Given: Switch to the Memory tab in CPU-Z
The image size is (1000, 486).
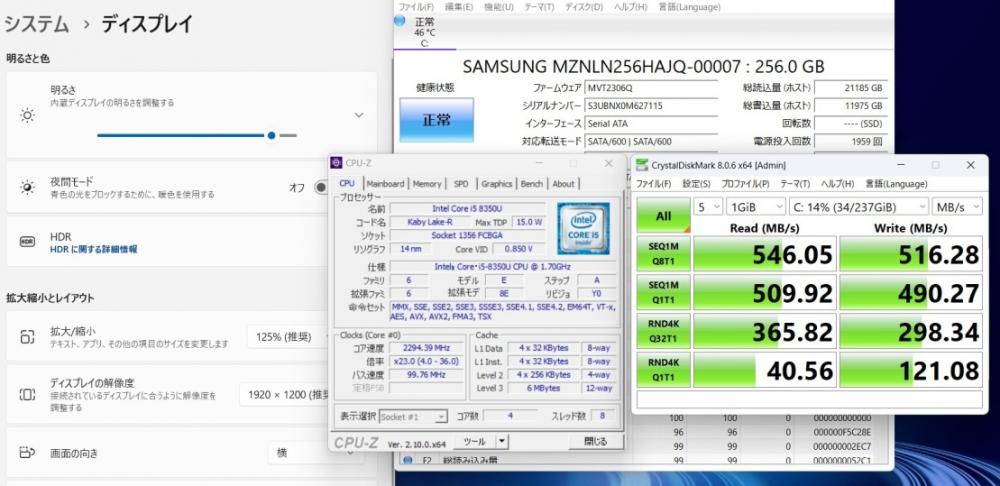Looking at the screenshot, I should [427, 184].
